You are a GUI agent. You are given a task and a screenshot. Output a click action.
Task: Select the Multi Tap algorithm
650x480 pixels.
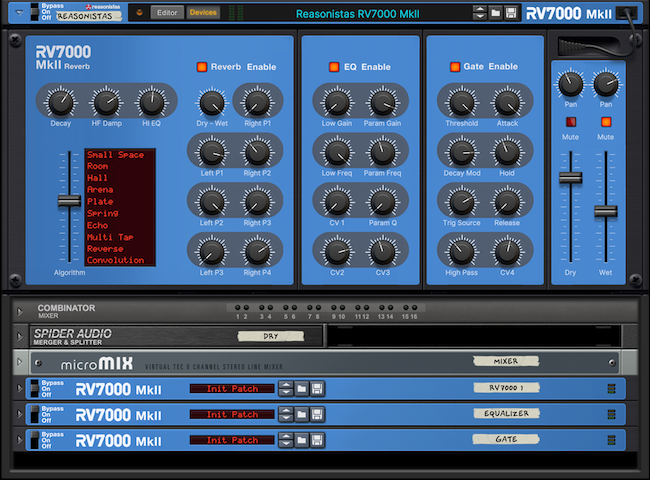(110, 237)
